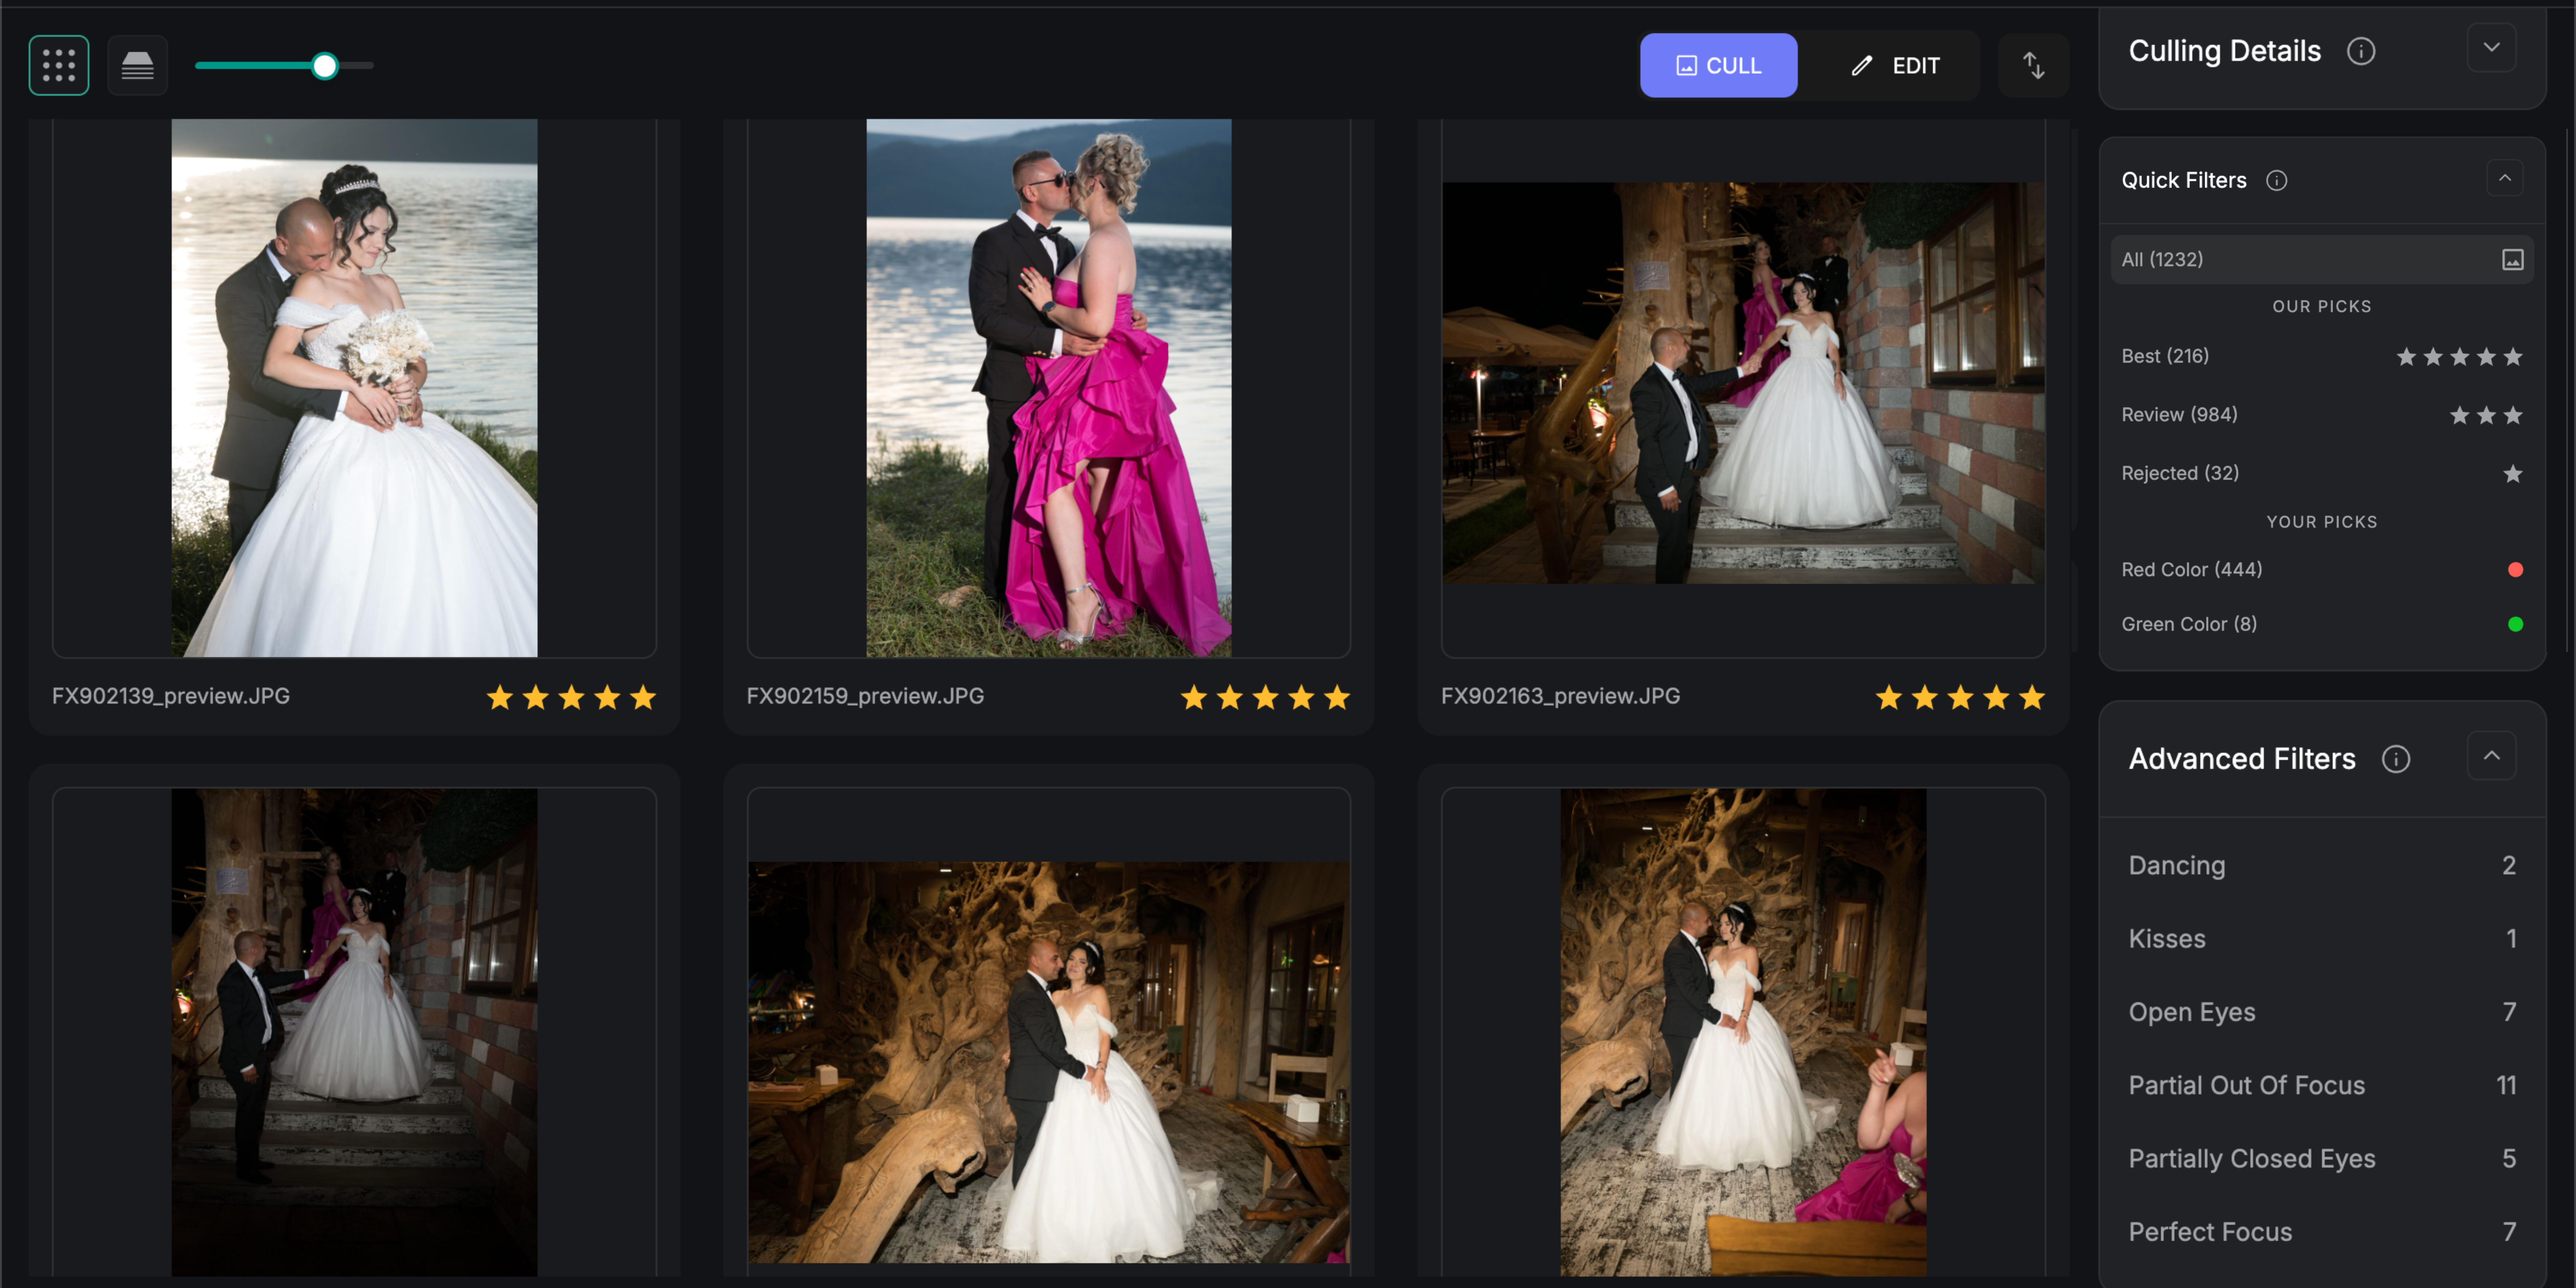Image resolution: width=2576 pixels, height=1288 pixels.
Task: Click the three-star rating beside Review
Action: pyautogui.click(x=2486, y=415)
